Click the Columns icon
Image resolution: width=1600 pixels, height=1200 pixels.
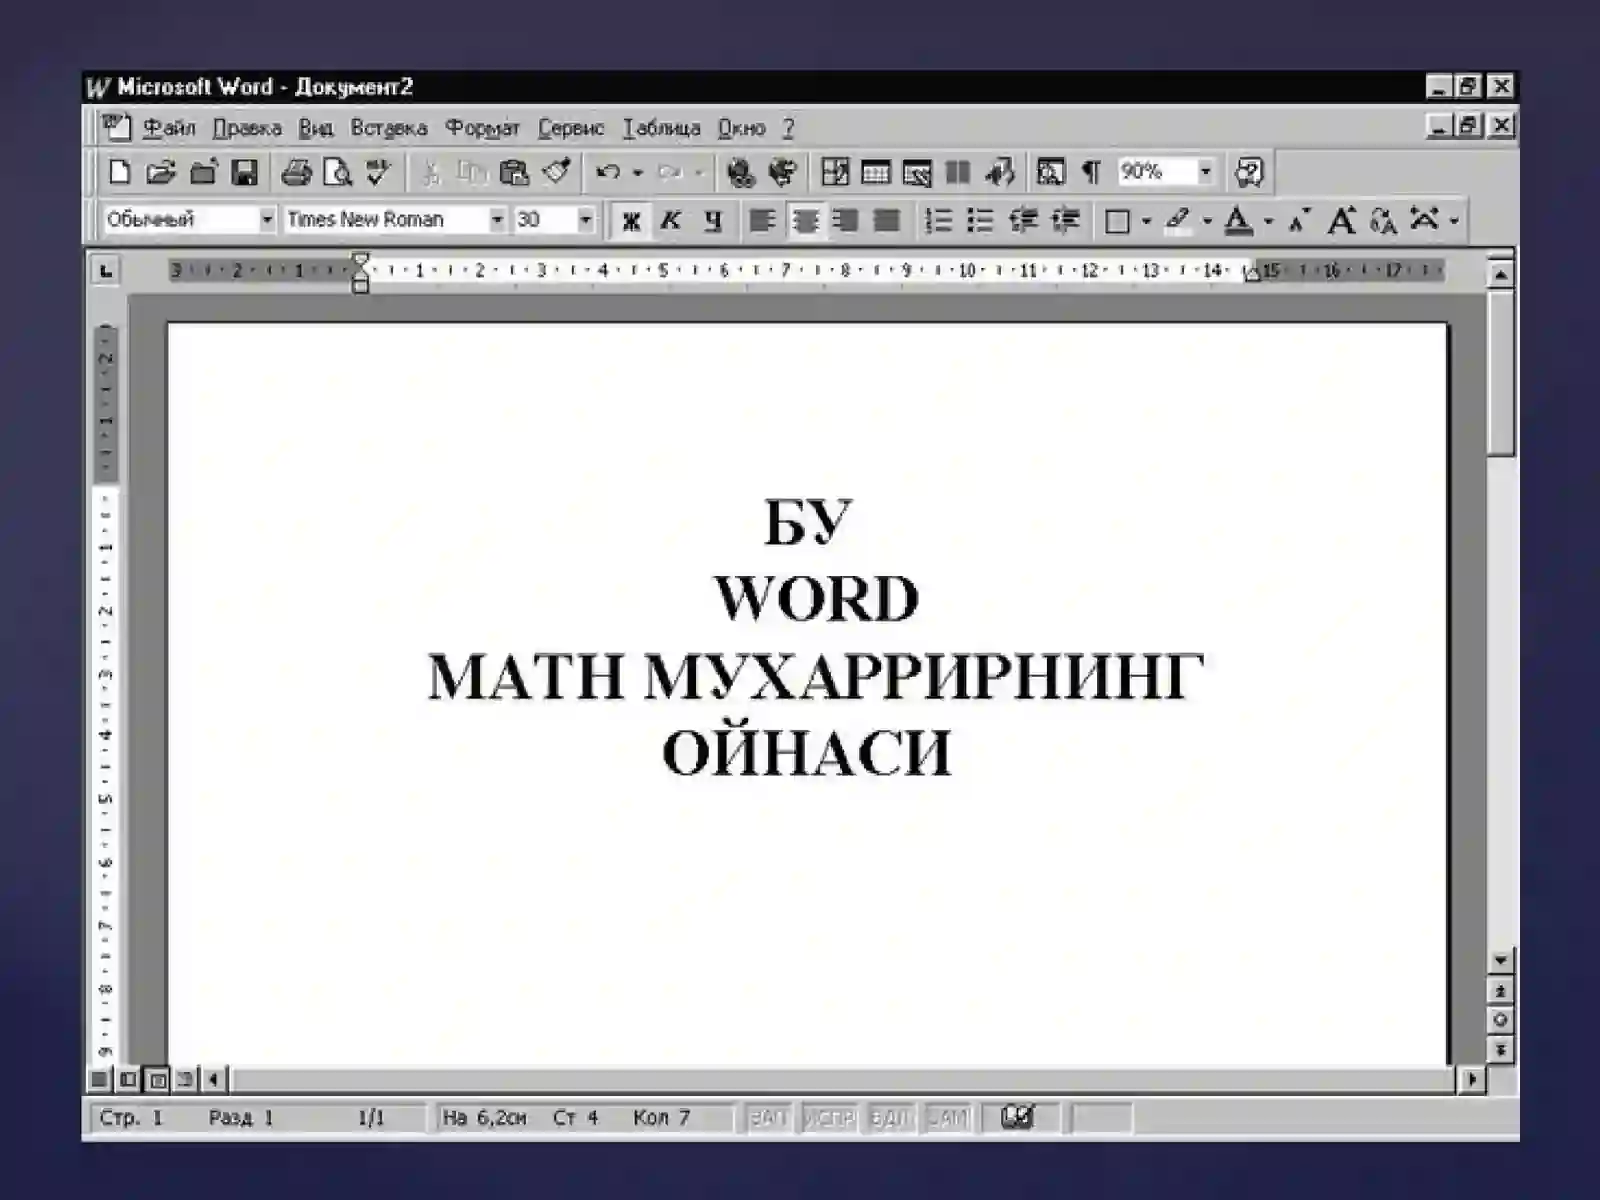click(x=958, y=172)
